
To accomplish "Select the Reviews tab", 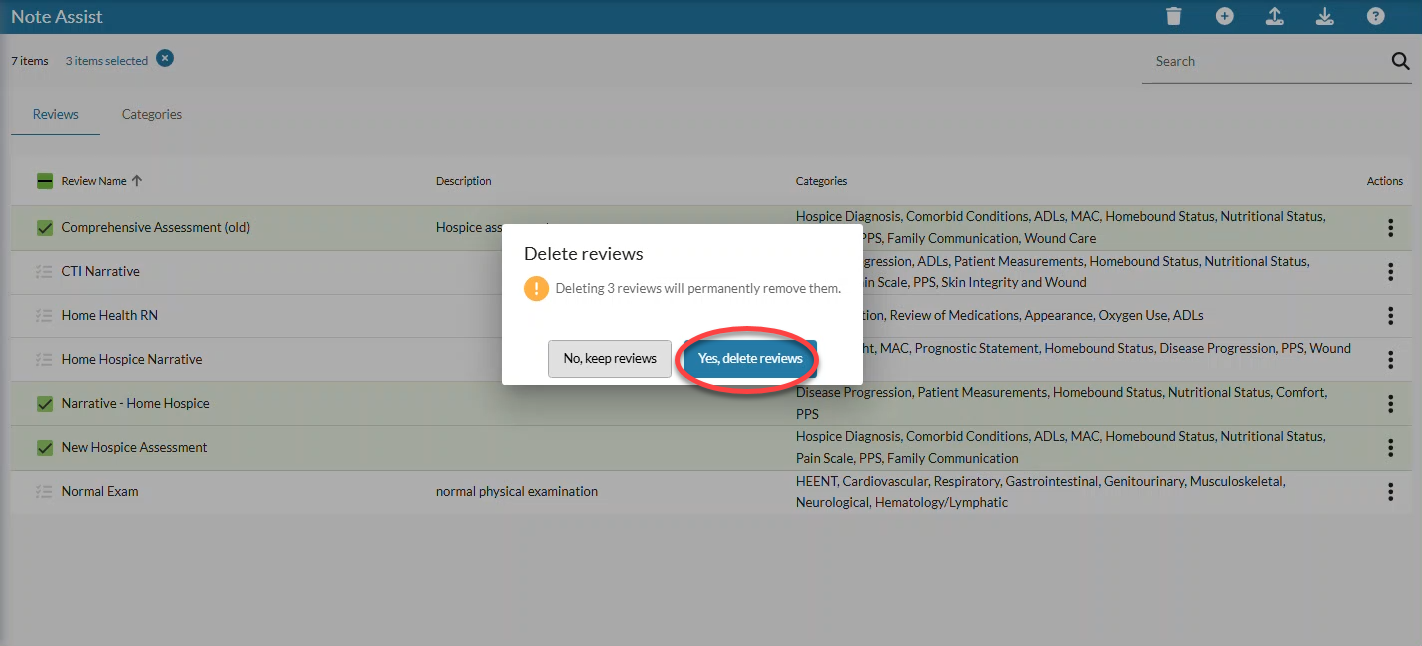I will click(x=55, y=114).
